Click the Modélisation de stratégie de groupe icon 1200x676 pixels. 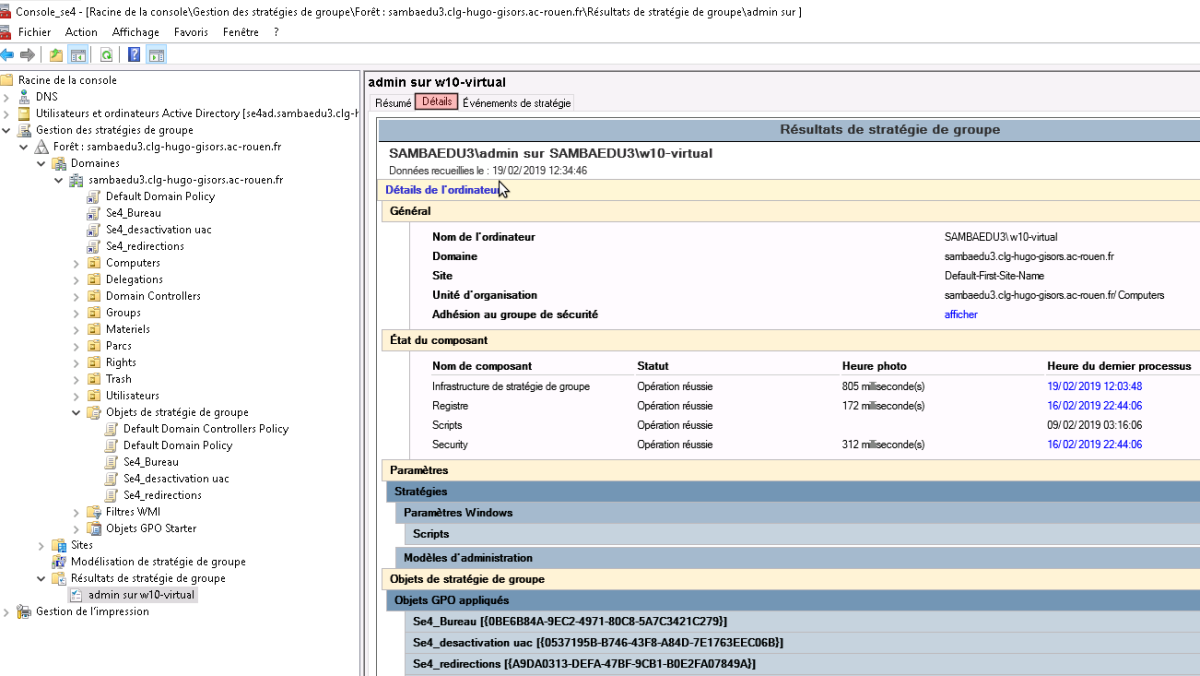(59, 562)
